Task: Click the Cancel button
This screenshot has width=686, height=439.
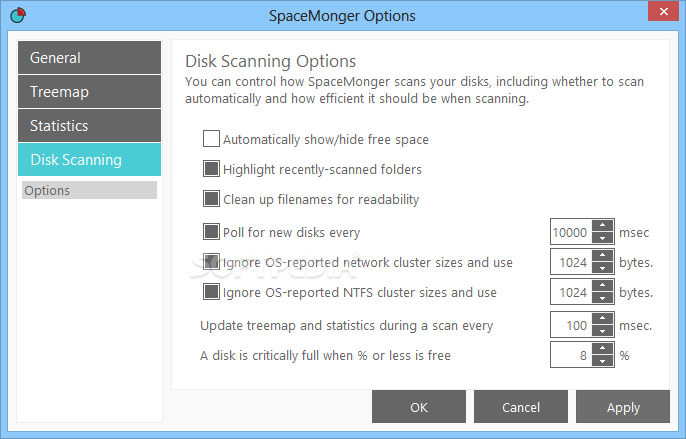Action: point(521,407)
